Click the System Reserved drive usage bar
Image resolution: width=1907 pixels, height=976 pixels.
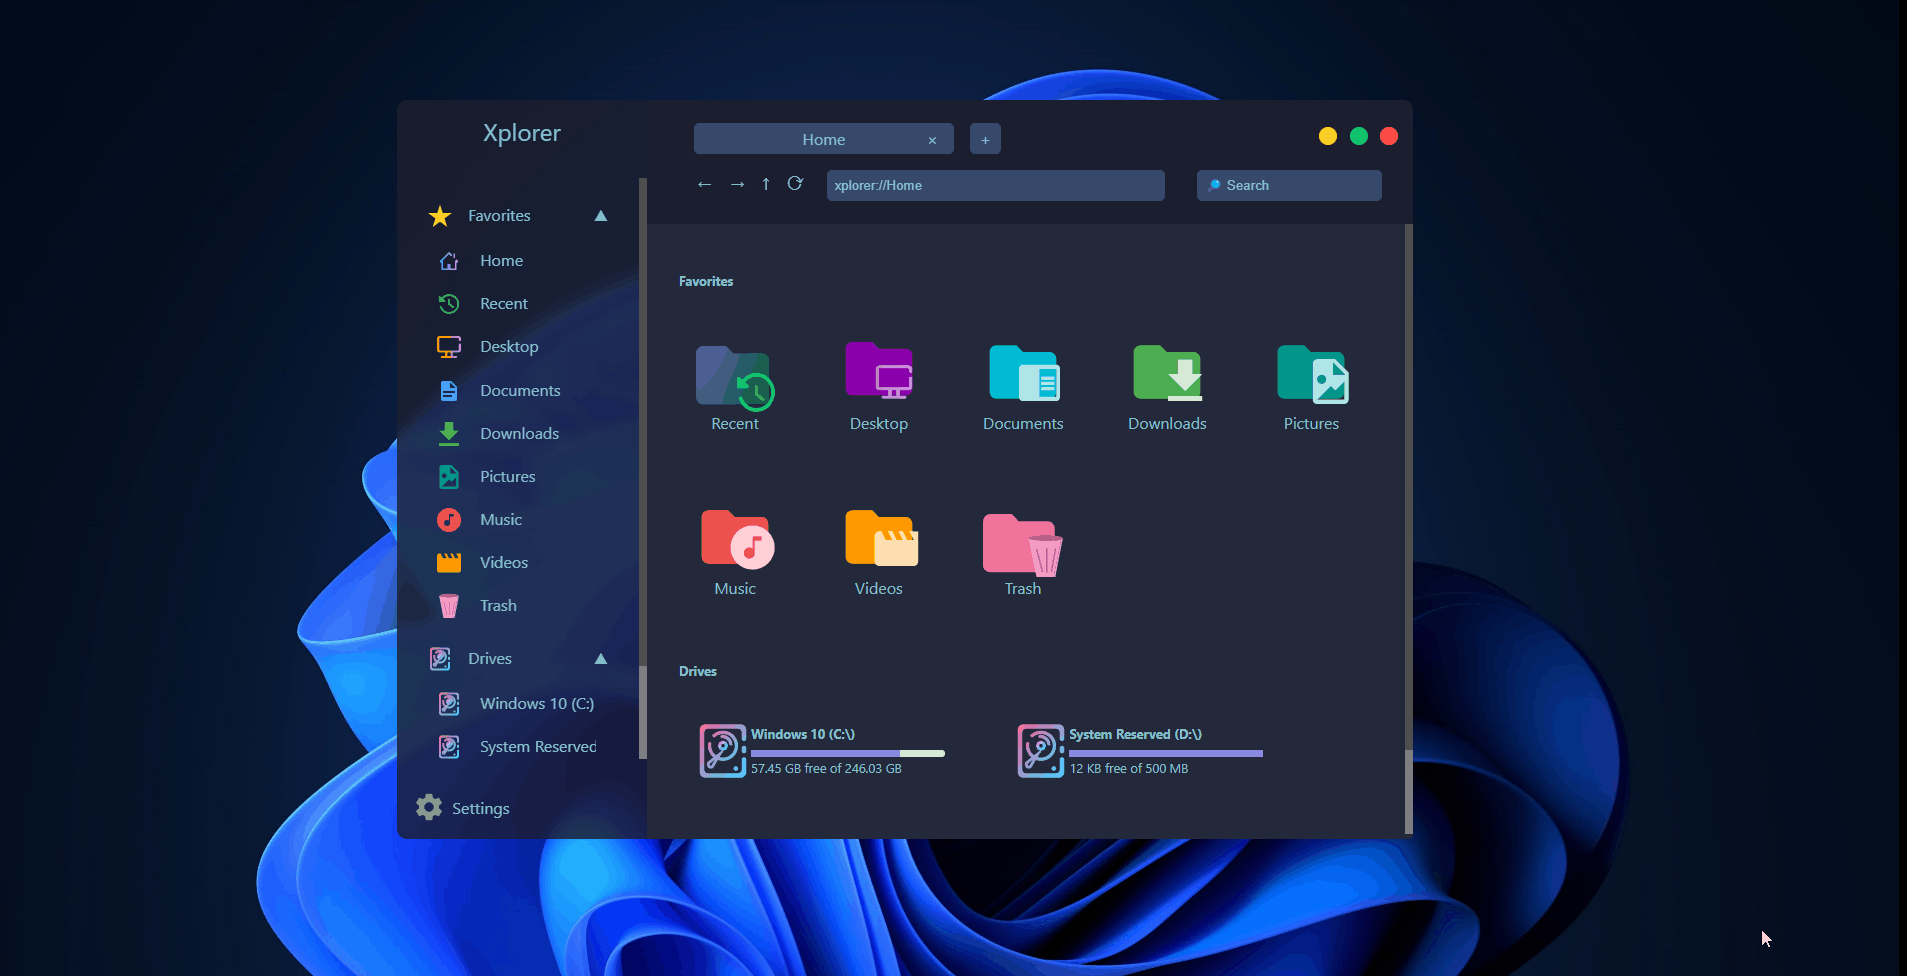point(1166,753)
